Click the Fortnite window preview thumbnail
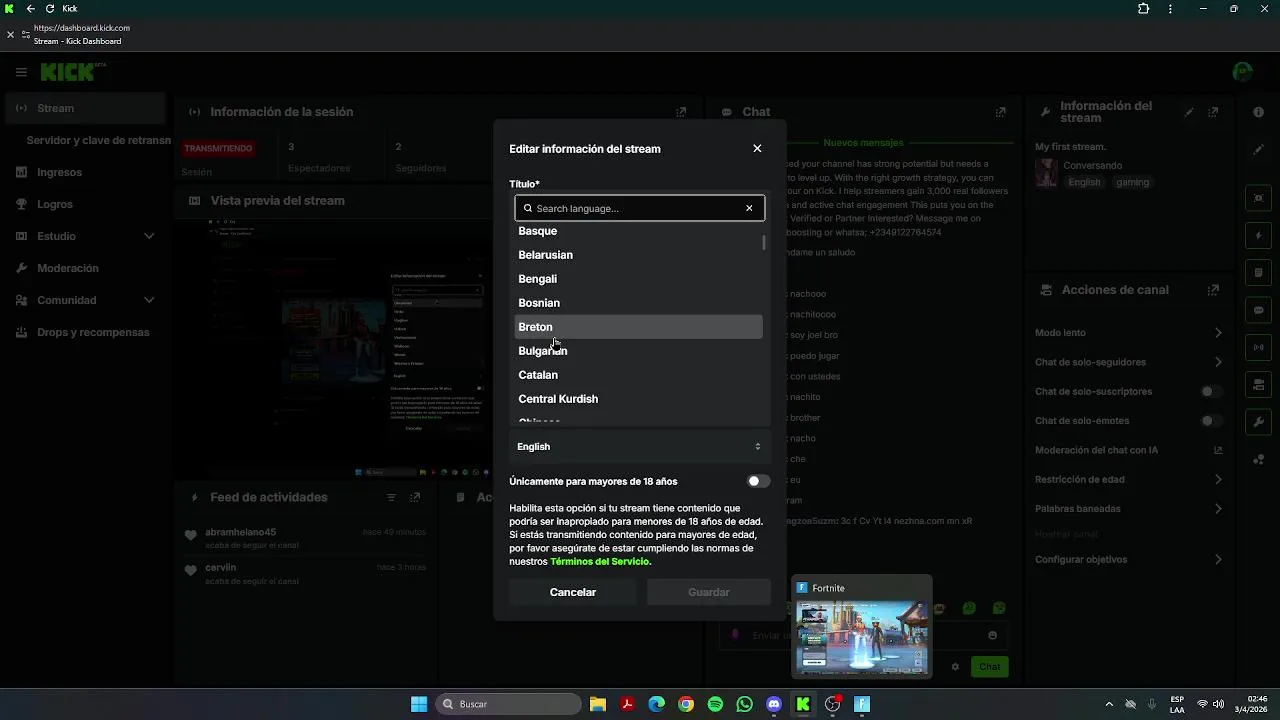The width and height of the screenshot is (1280, 720). pyautogui.click(x=861, y=637)
